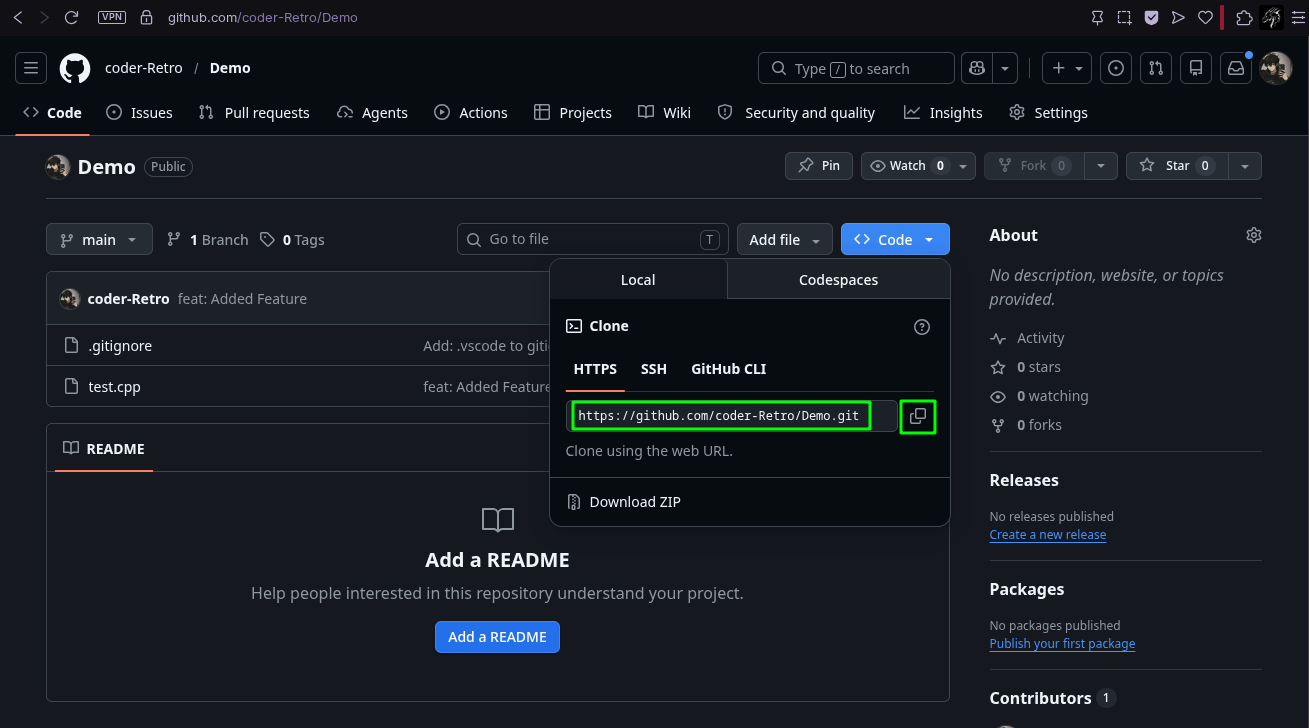The image size is (1309, 728).
Task: Open the About settings gear icon
Action: (x=1254, y=235)
